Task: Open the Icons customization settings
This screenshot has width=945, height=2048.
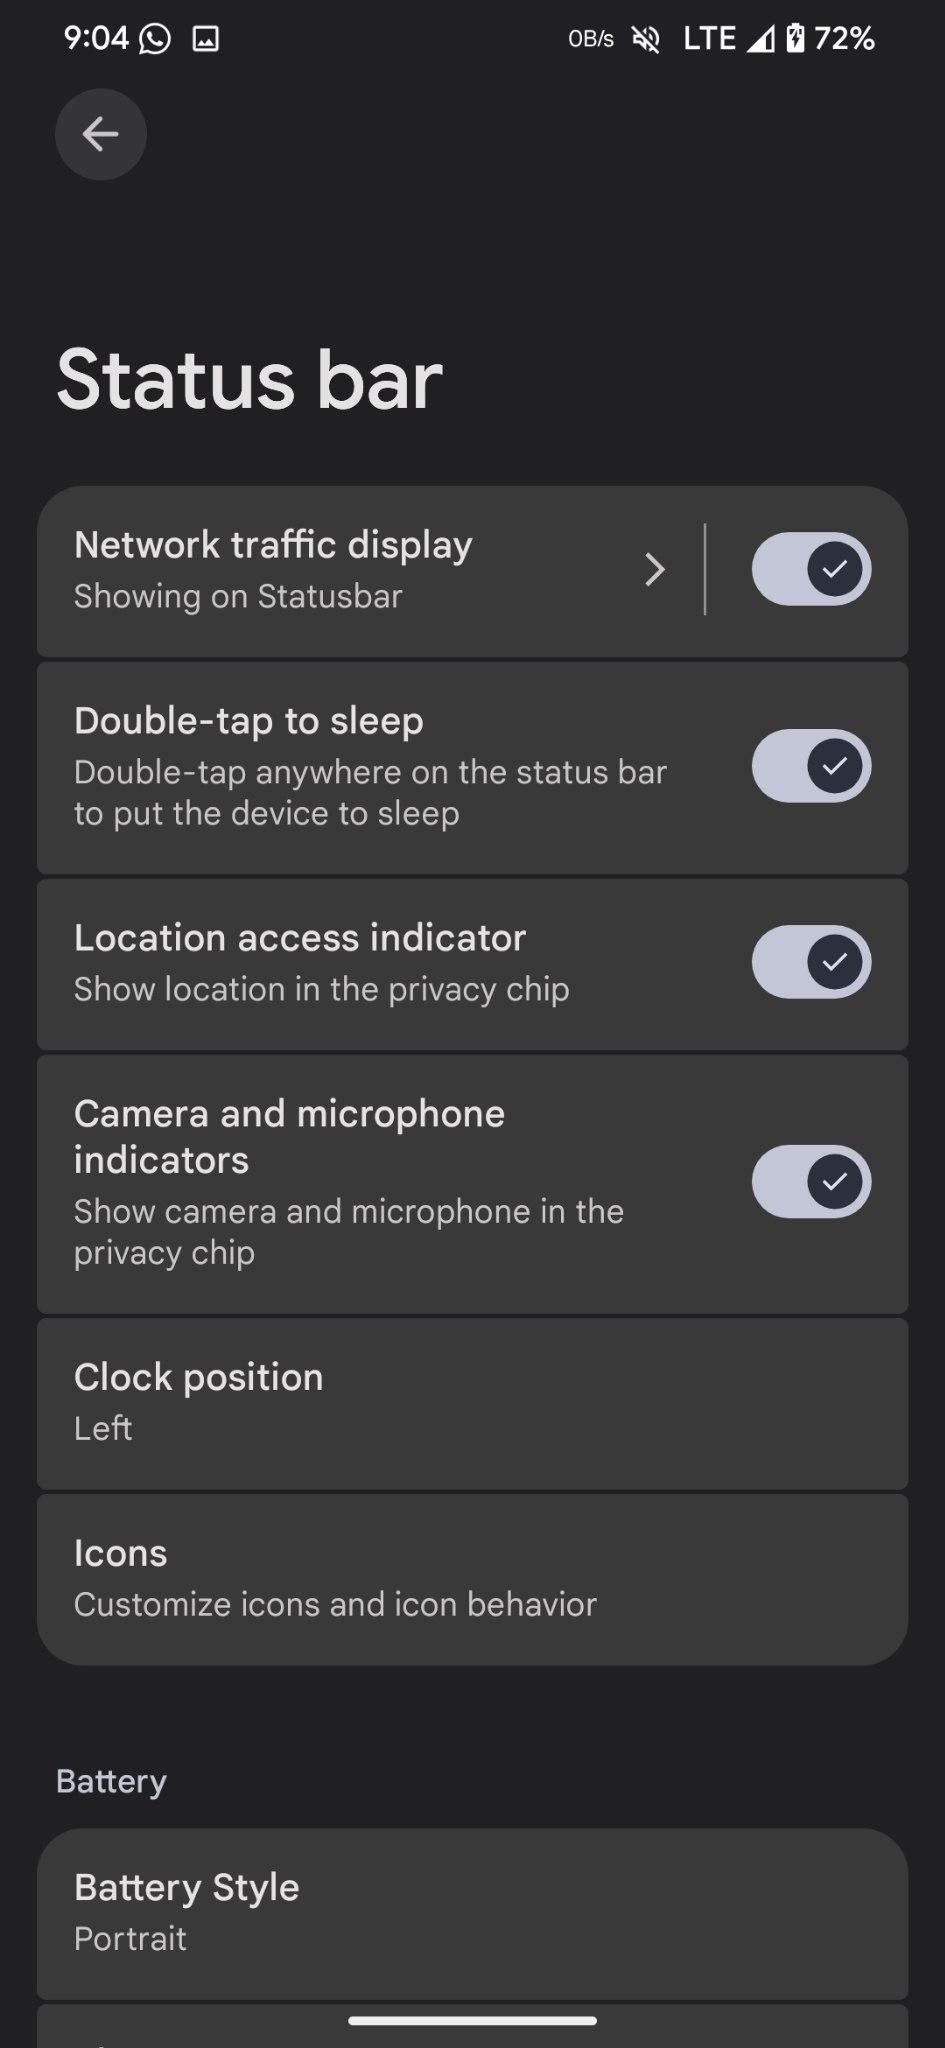Action: [x=472, y=1578]
